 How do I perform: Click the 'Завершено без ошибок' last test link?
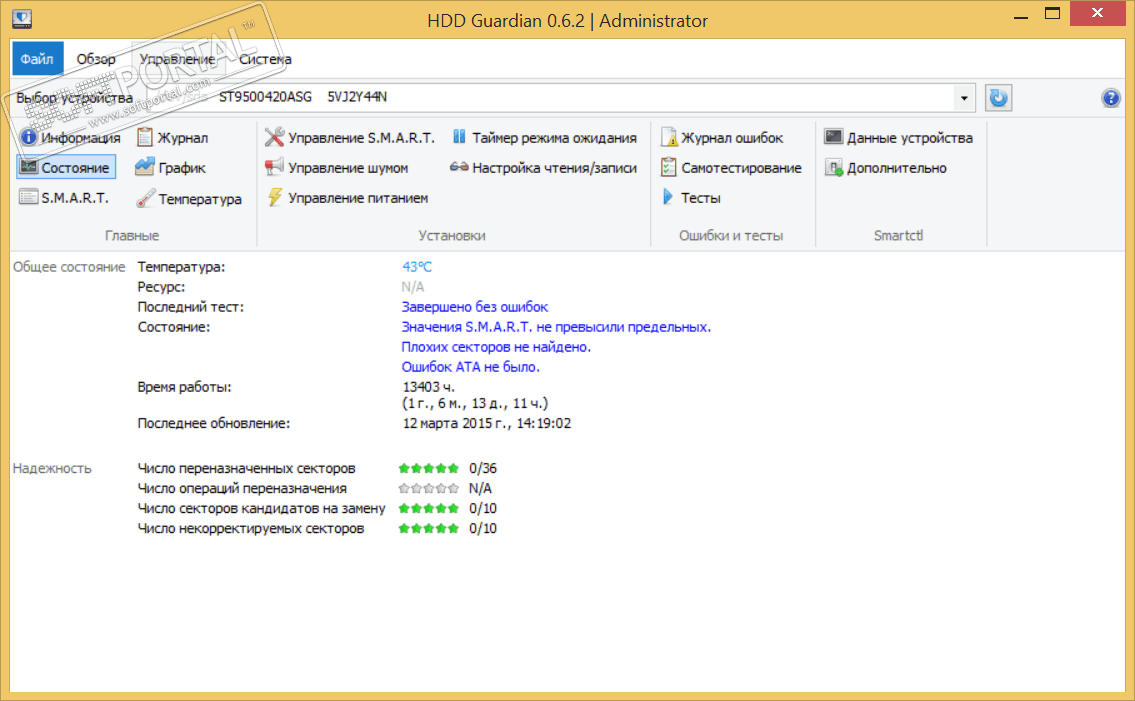(x=475, y=306)
